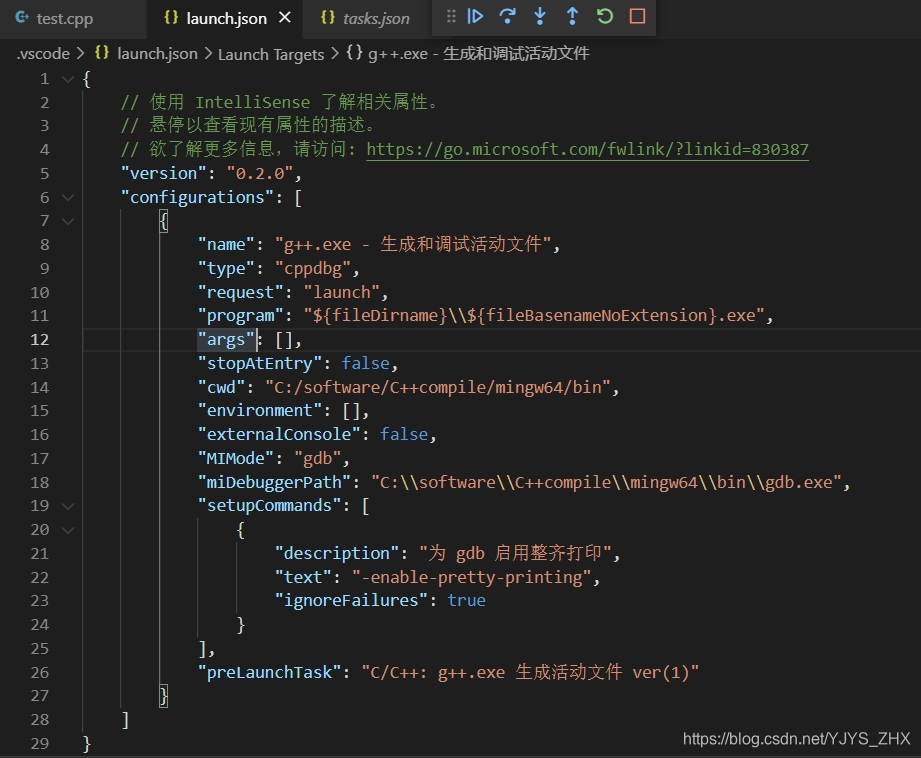Click the true value of ignoreFailures
Viewport: 921px width, 758px height.
coord(466,601)
